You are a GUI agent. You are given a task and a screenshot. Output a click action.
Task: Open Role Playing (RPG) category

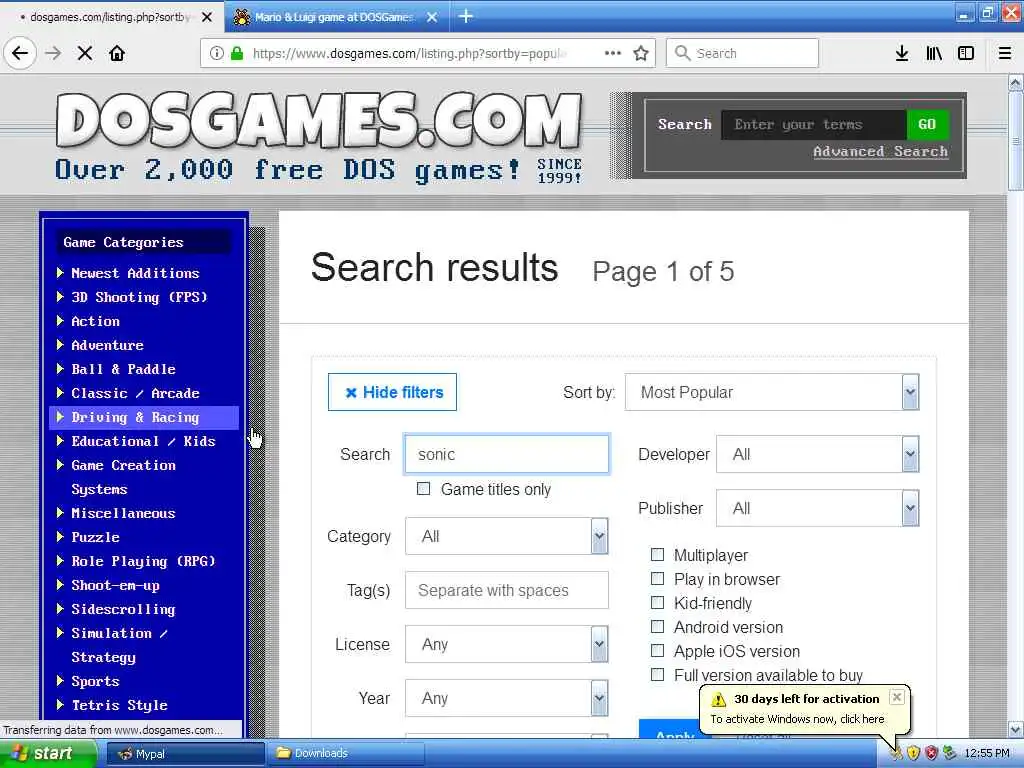point(143,561)
